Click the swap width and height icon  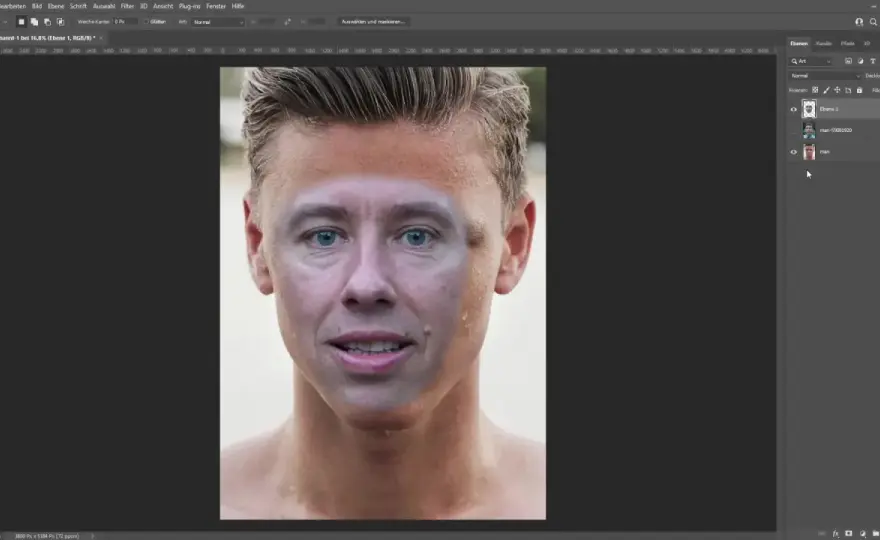pyautogui.click(x=287, y=22)
